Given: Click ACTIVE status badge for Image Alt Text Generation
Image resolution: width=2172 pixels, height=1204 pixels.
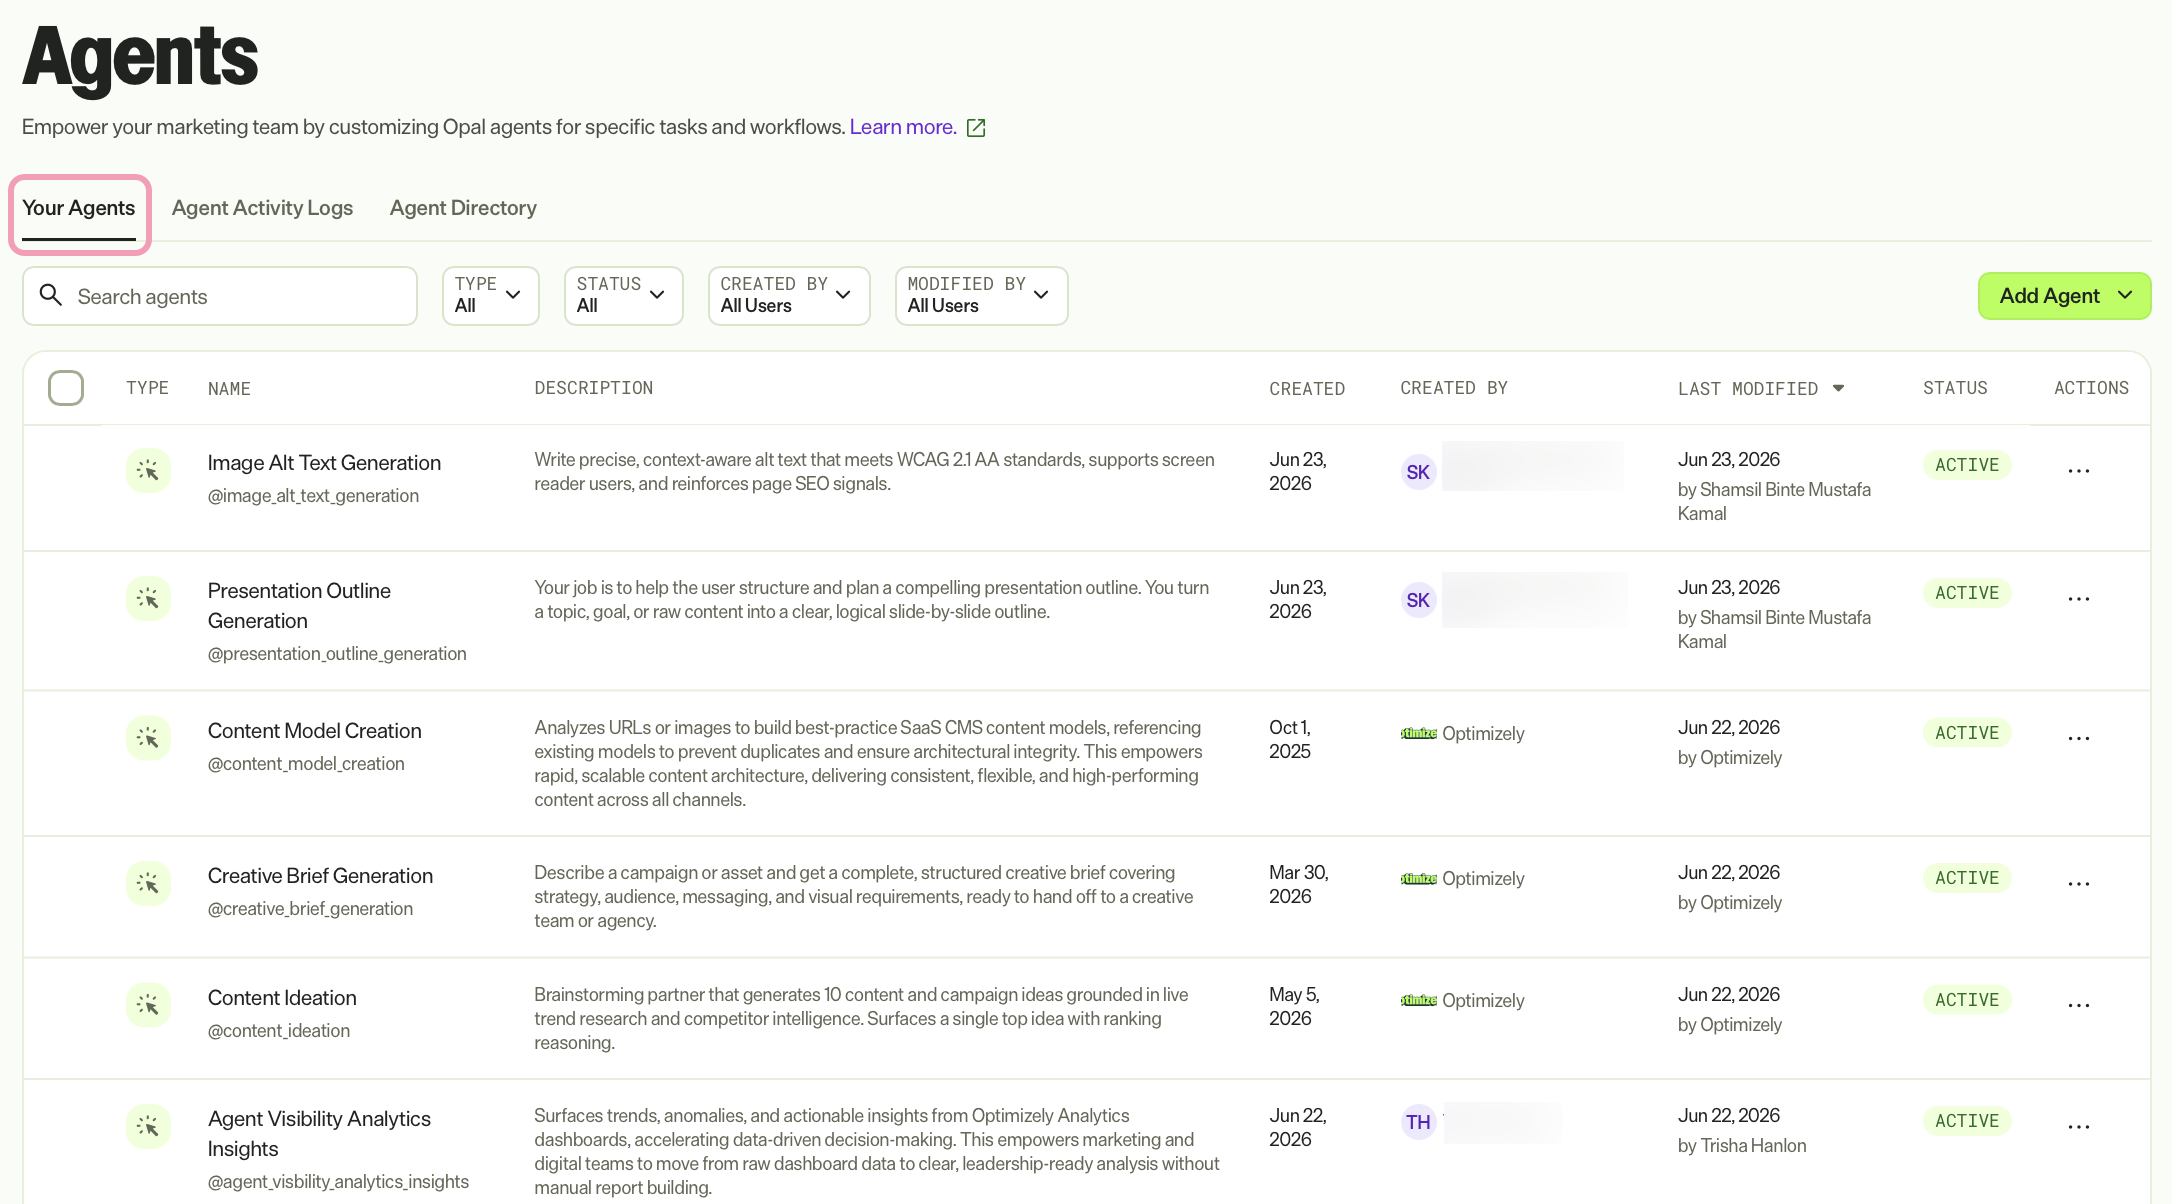Looking at the screenshot, I should (x=1966, y=465).
